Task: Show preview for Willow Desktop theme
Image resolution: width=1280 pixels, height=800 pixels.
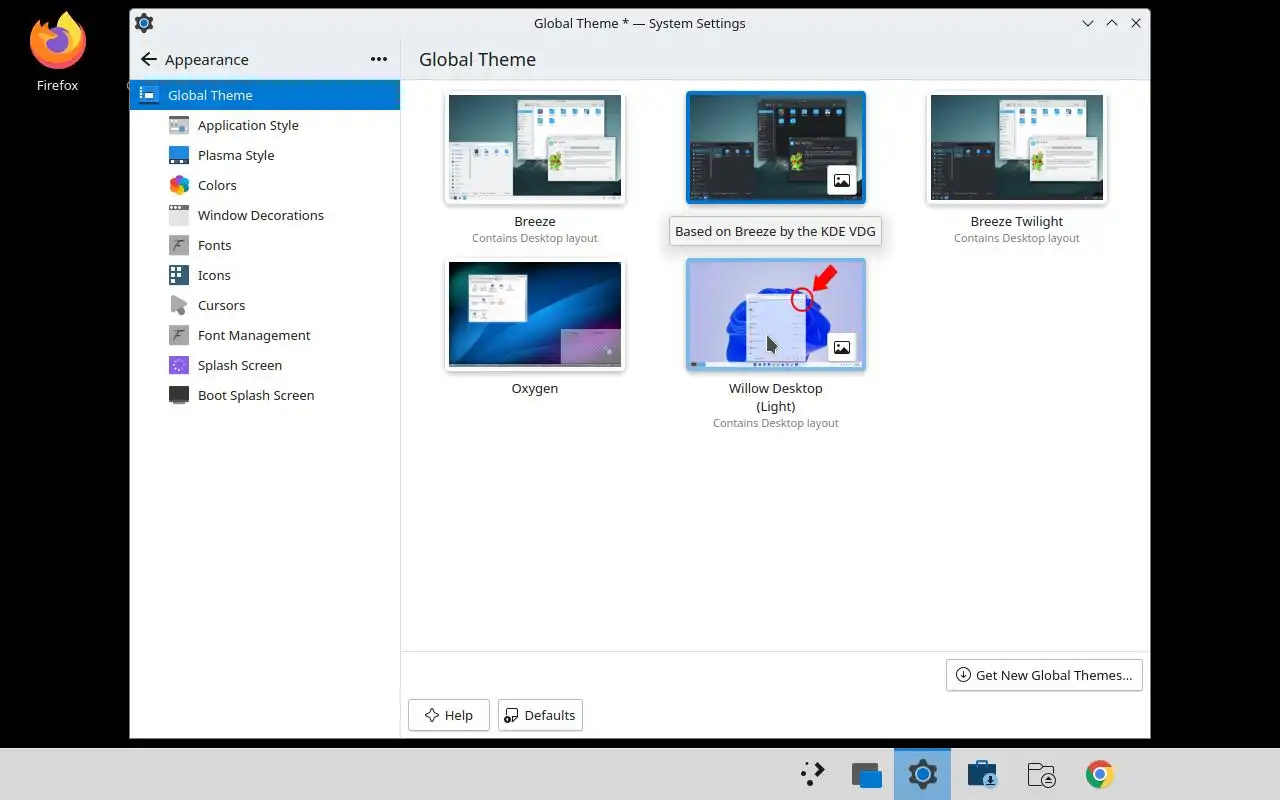Action: coord(842,348)
